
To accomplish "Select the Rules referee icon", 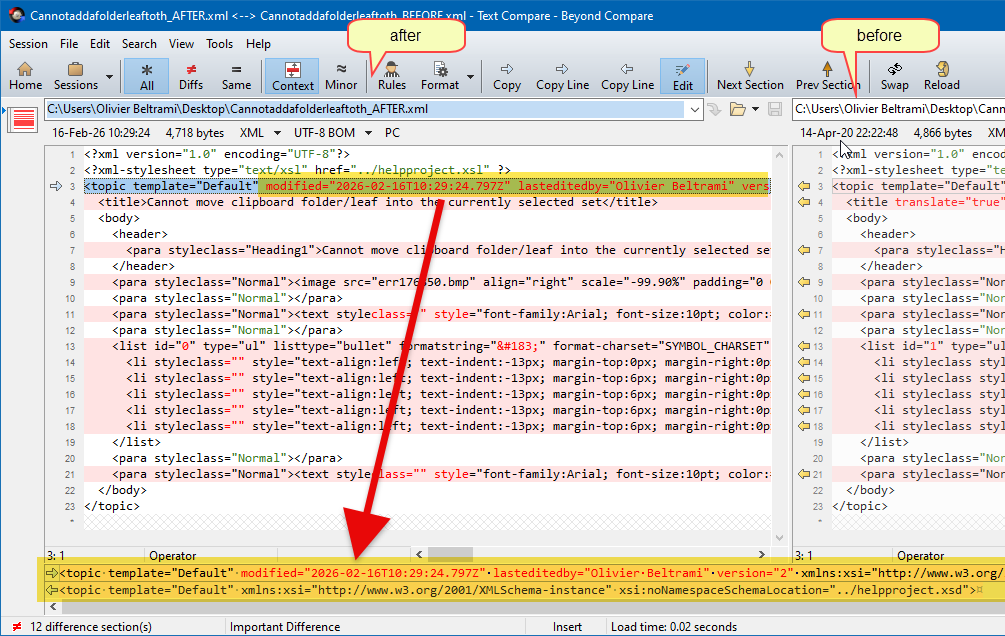I will pos(392,69).
